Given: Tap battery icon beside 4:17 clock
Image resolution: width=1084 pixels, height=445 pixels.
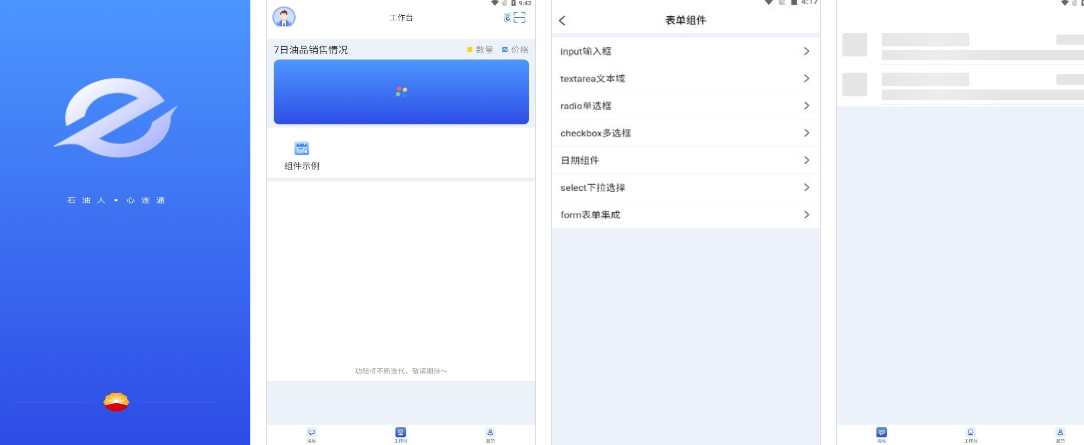Looking at the screenshot, I should click(794, 2).
